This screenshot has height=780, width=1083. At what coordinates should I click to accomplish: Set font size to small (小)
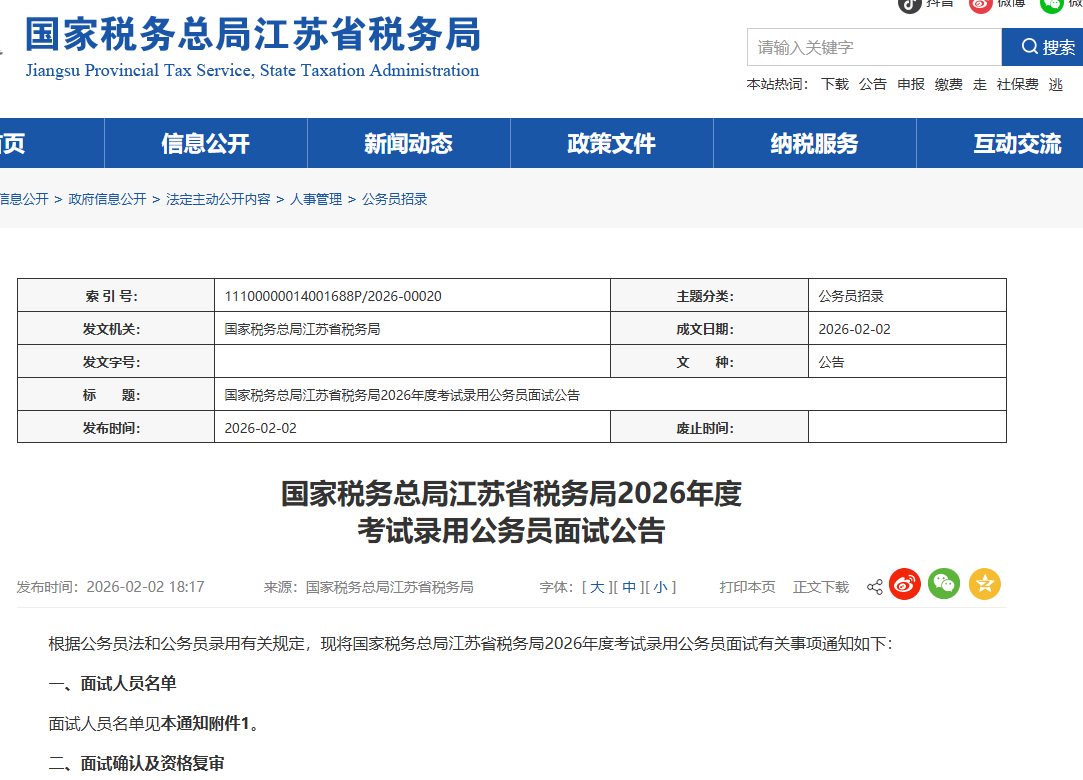click(660, 587)
